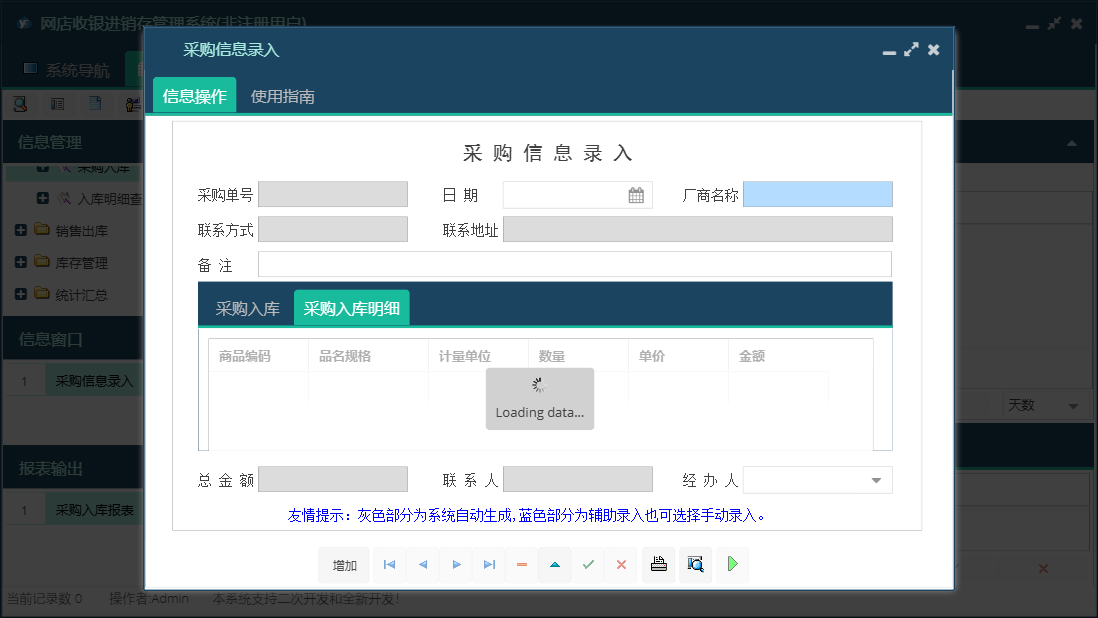The height and width of the screenshot is (618, 1098).
Task: Go to previous record arrow icon
Action: [422, 565]
